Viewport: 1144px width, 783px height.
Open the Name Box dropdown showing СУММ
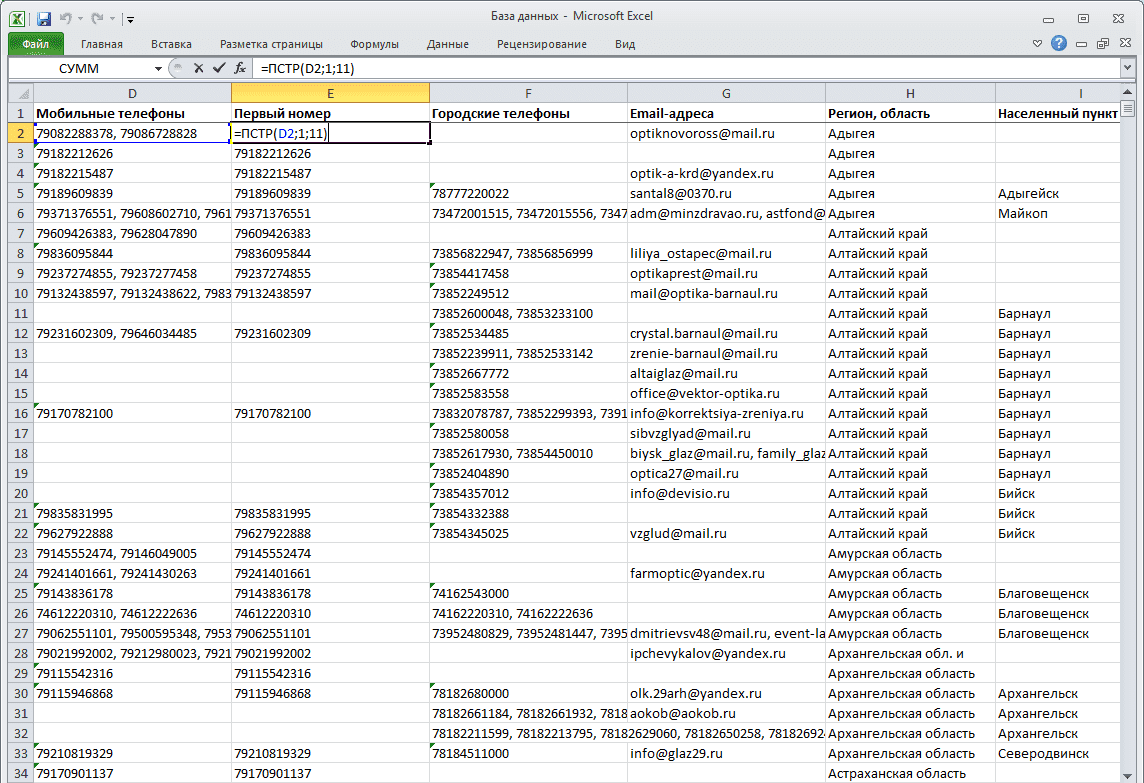click(x=158, y=69)
